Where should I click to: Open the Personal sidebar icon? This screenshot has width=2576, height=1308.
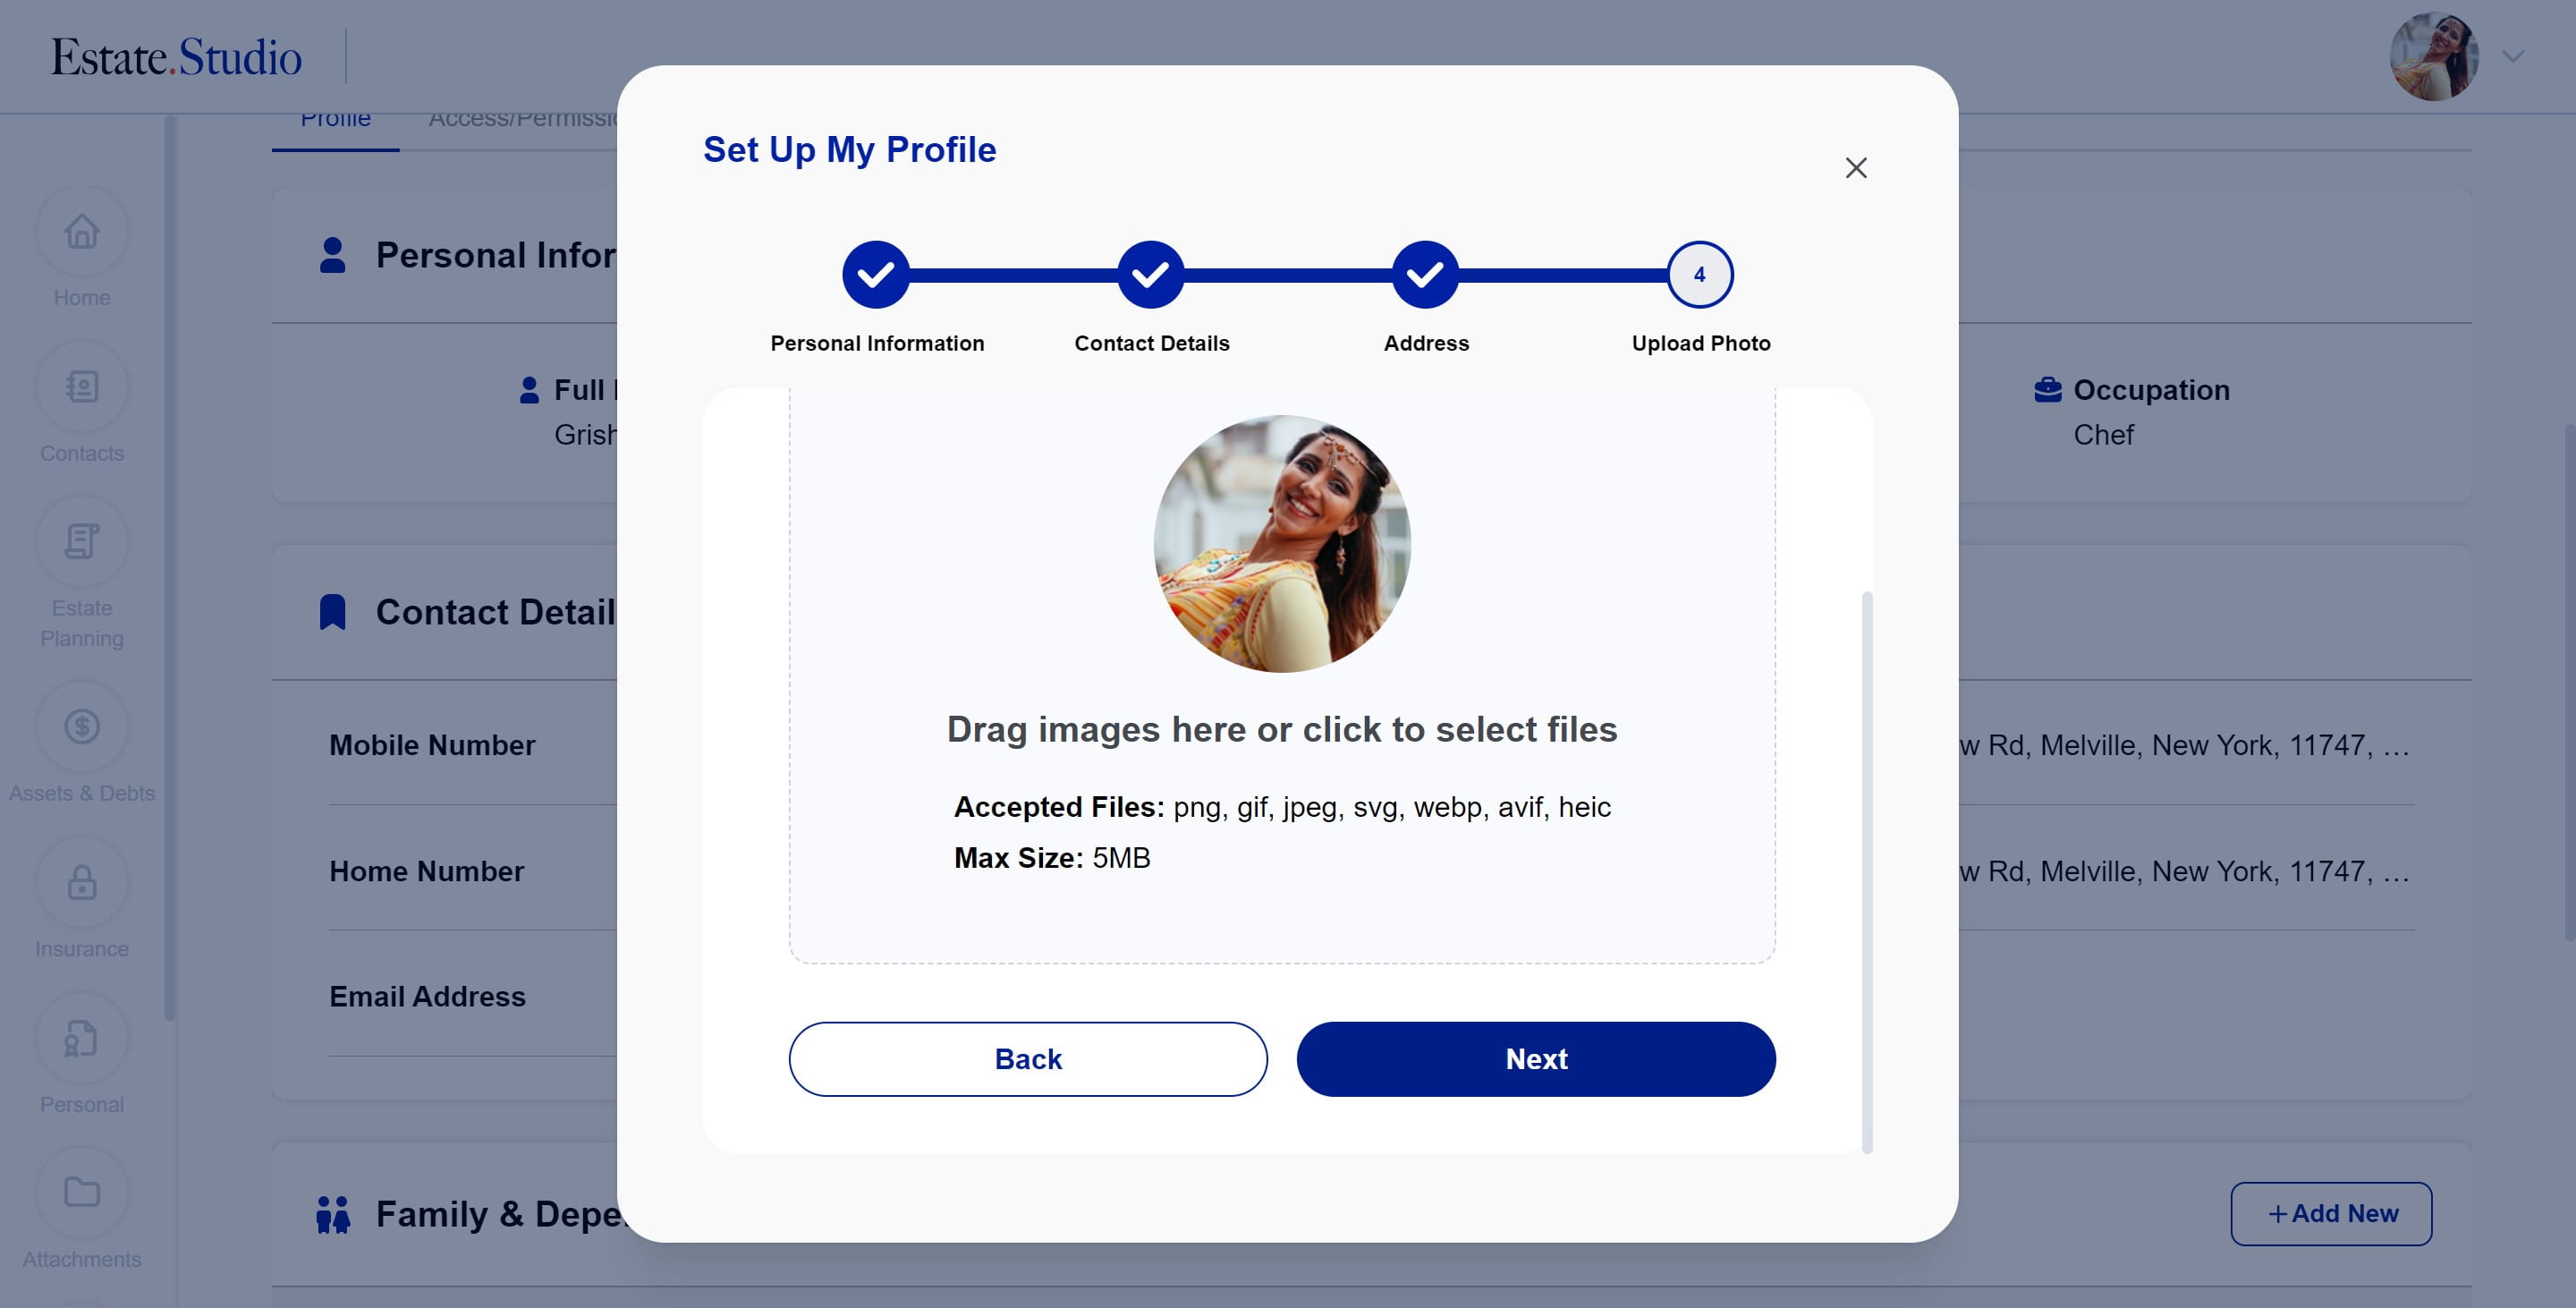point(82,1038)
